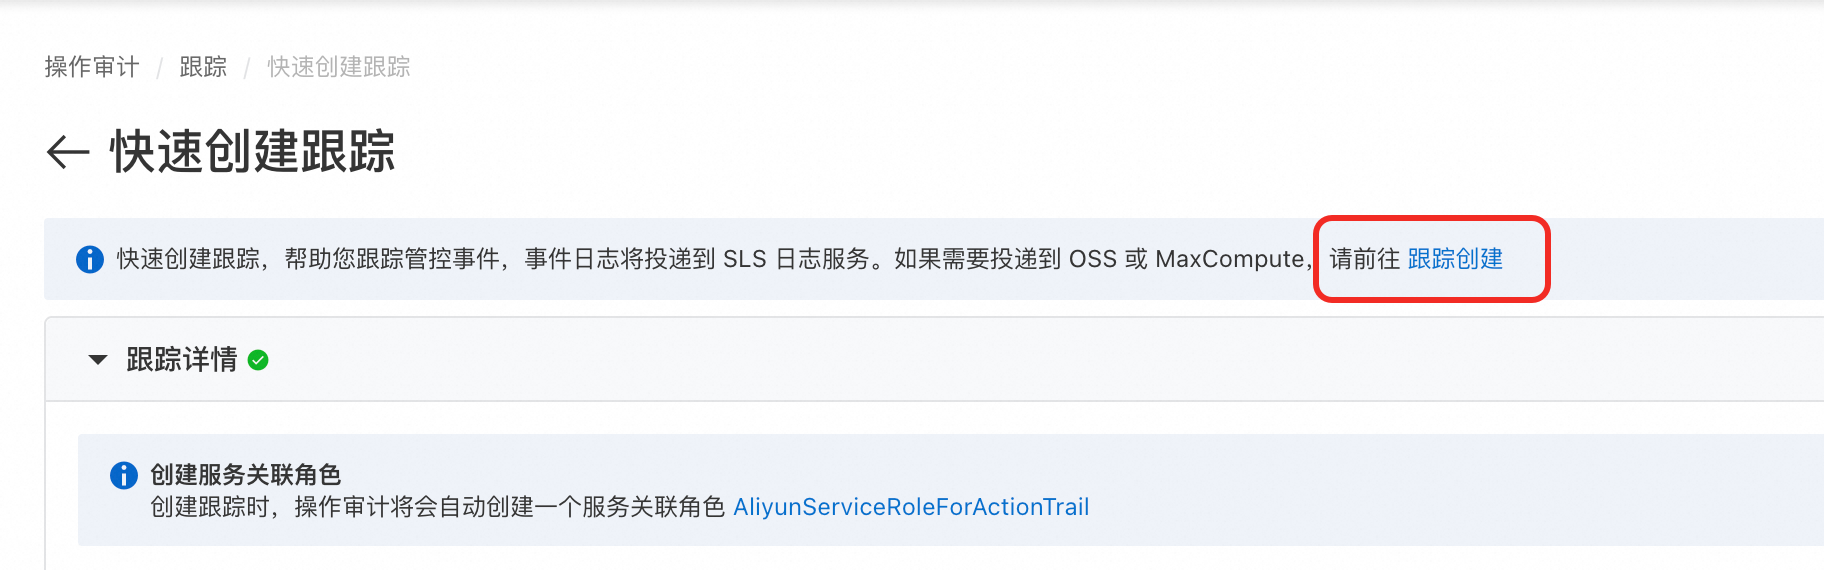Click the info icon beside 创建服务关联角色
The image size is (1824, 570).
click(124, 475)
